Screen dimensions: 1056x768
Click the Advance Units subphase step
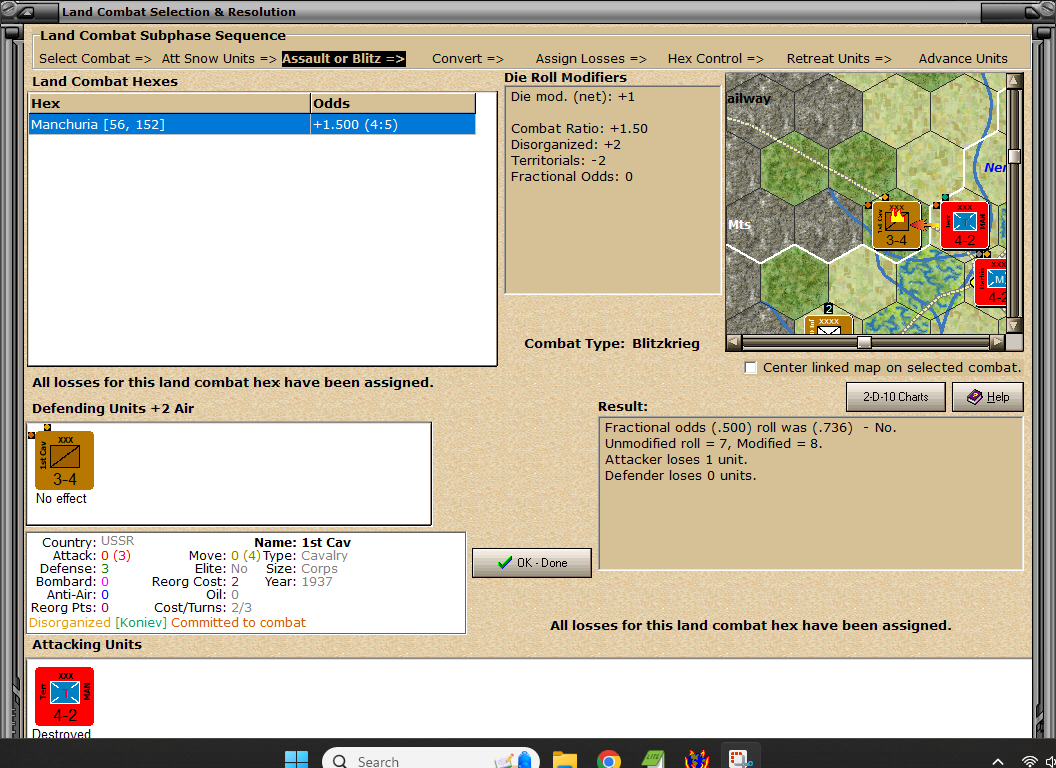[x=963, y=59]
